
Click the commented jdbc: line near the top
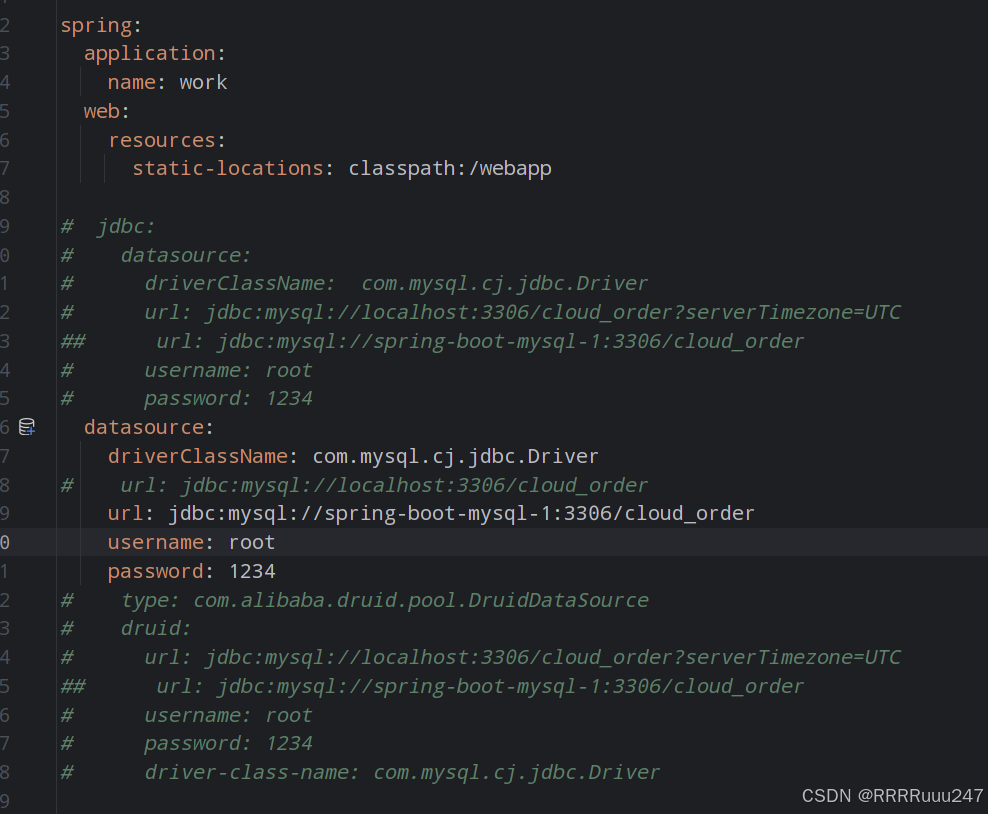(125, 226)
